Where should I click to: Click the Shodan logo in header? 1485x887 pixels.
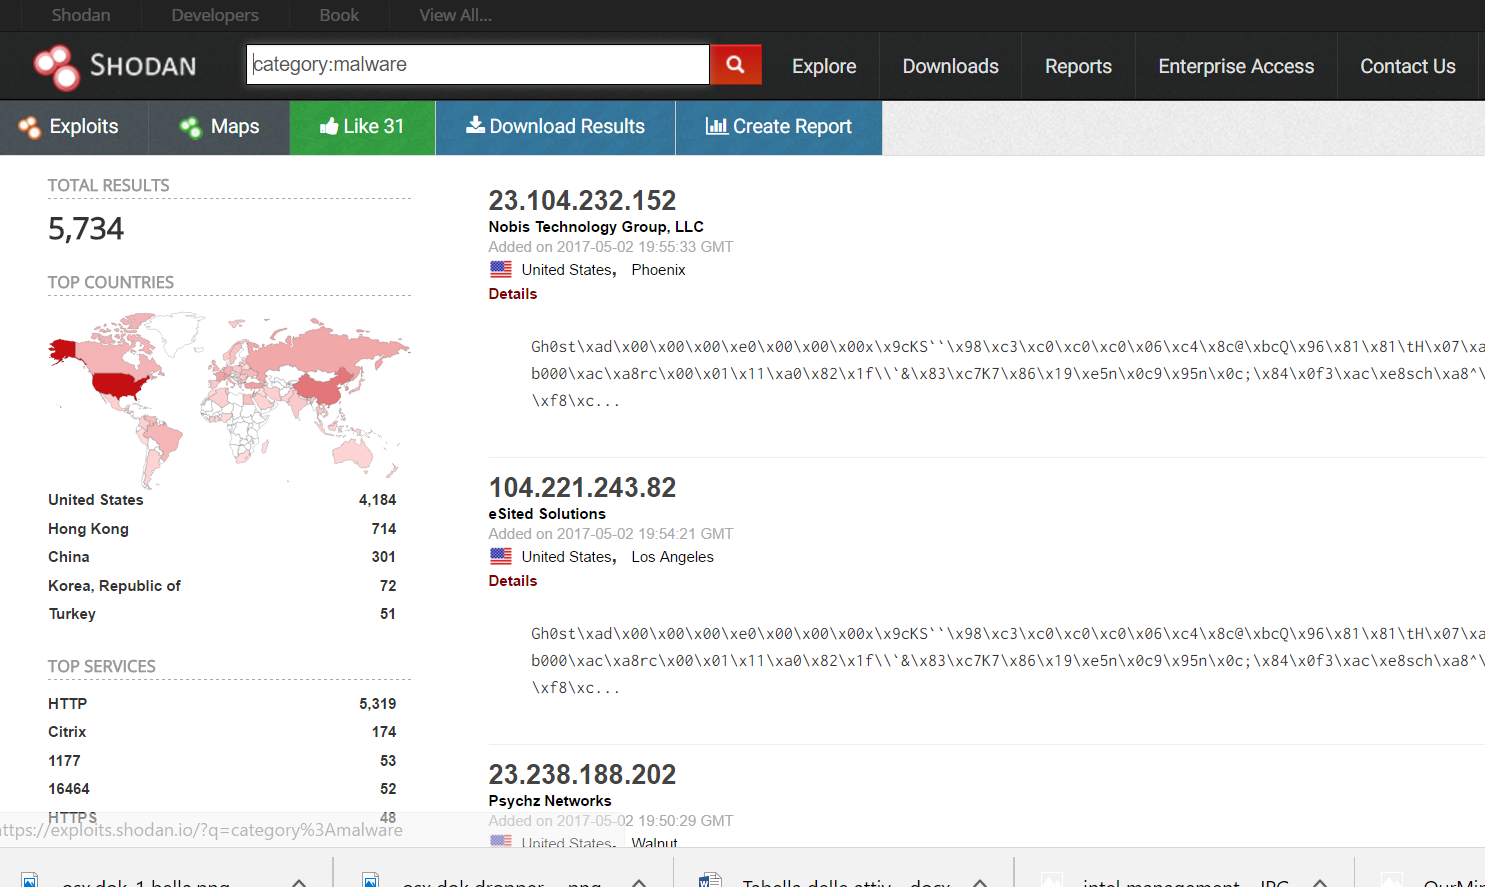pyautogui.click(x=115, y=66)
